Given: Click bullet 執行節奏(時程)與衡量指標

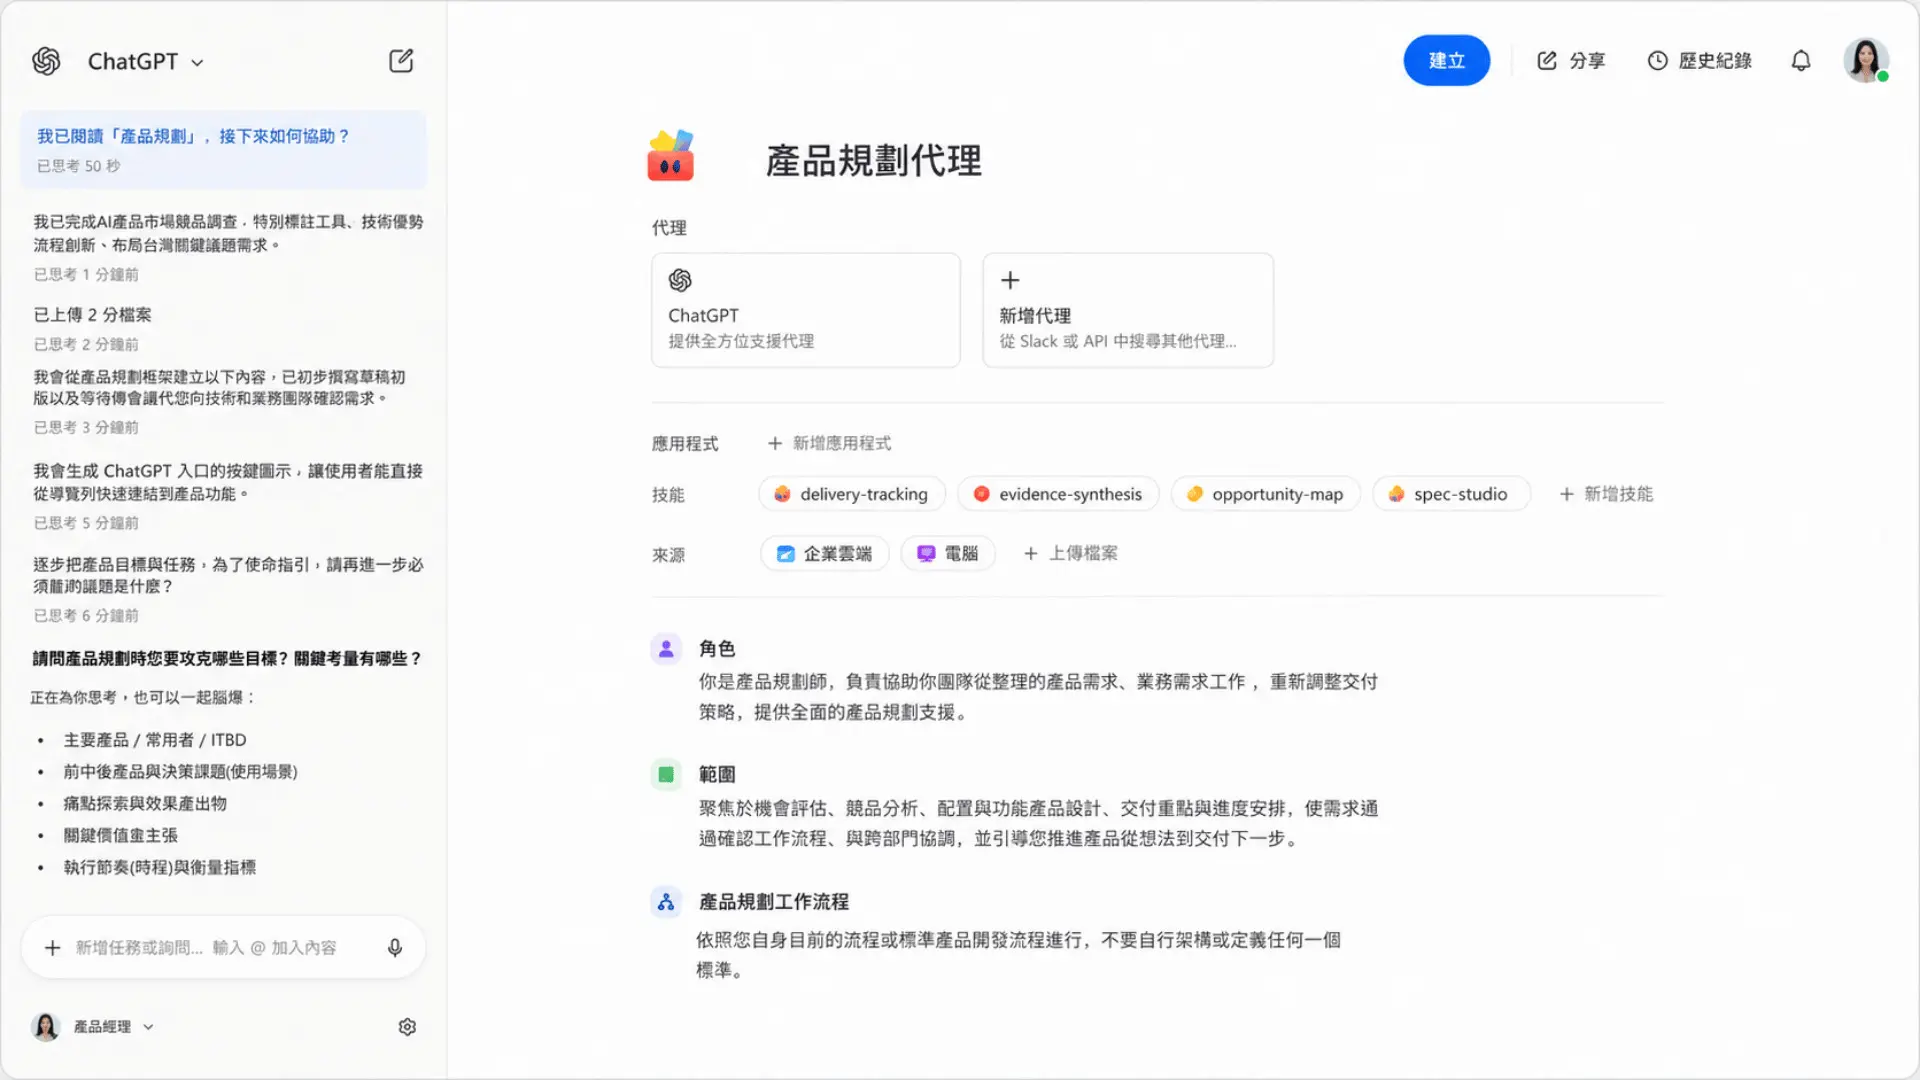Looking at the screenshot, I should pyautogui.click(x=160, y=868).
